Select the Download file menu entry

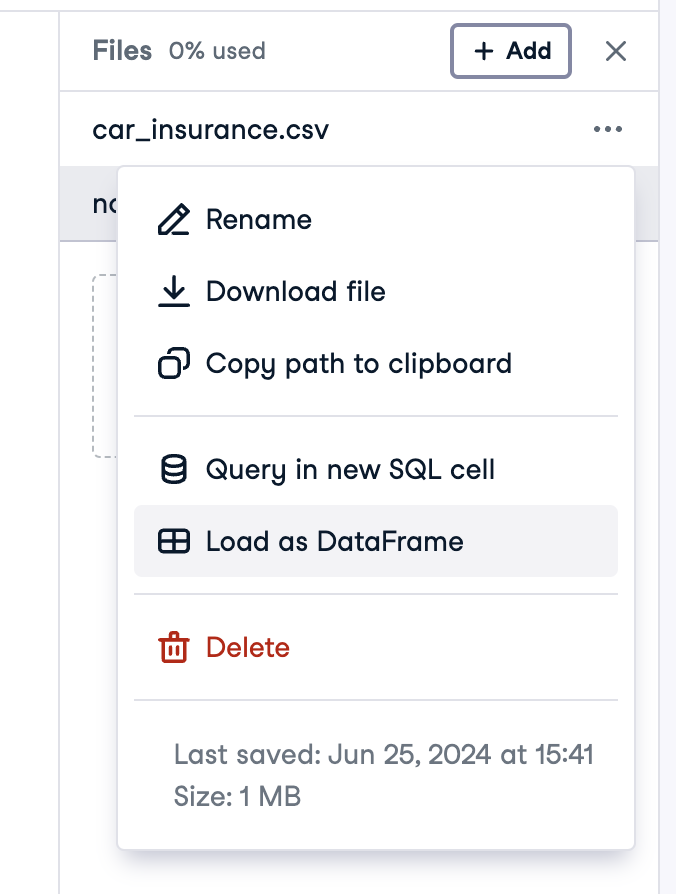click(295, 292)
